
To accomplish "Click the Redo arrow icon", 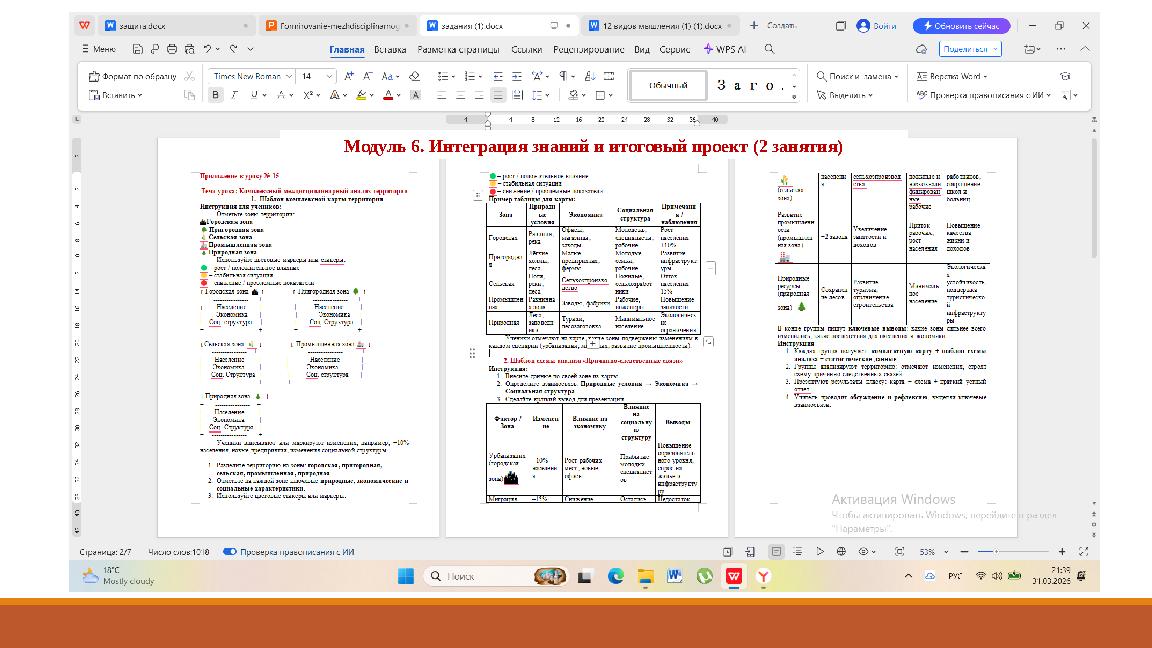I will pyautogui.click(x=234, y=49).
